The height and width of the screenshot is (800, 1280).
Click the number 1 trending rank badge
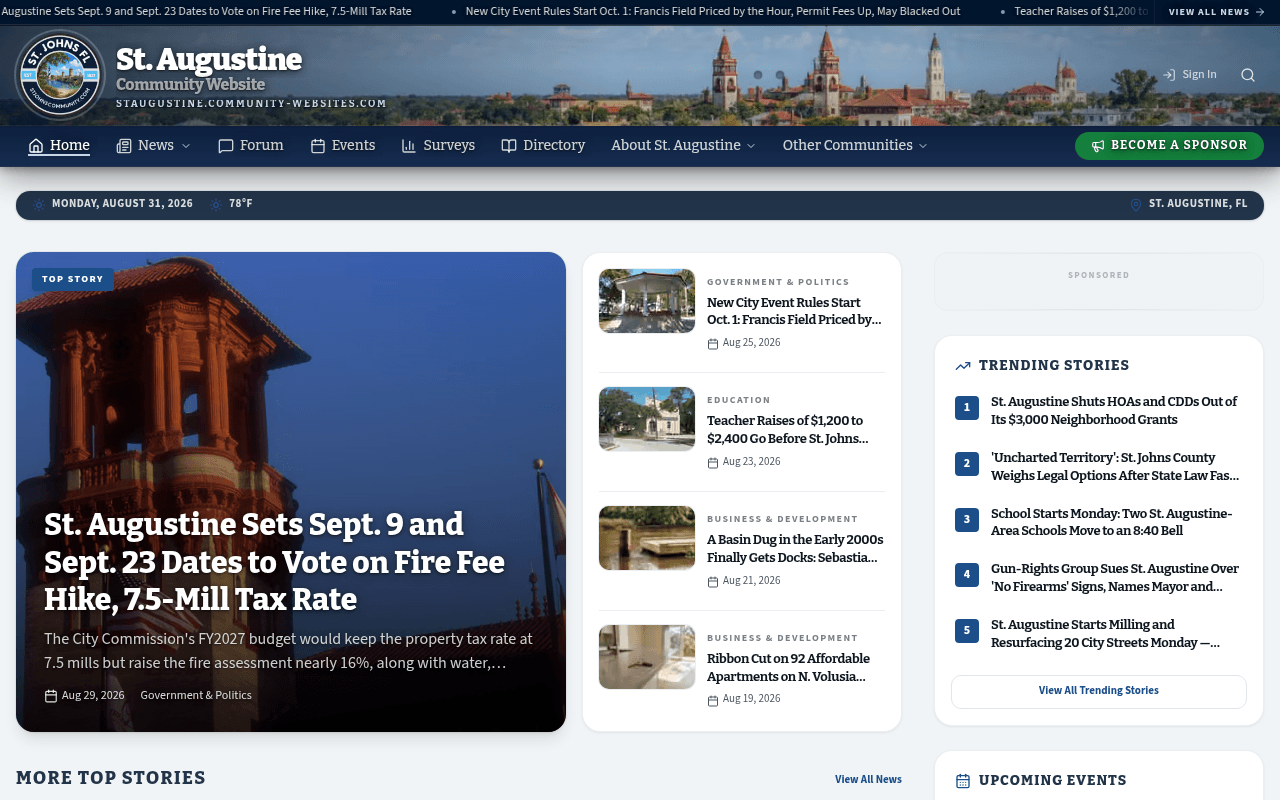click(x=967, y=408)
